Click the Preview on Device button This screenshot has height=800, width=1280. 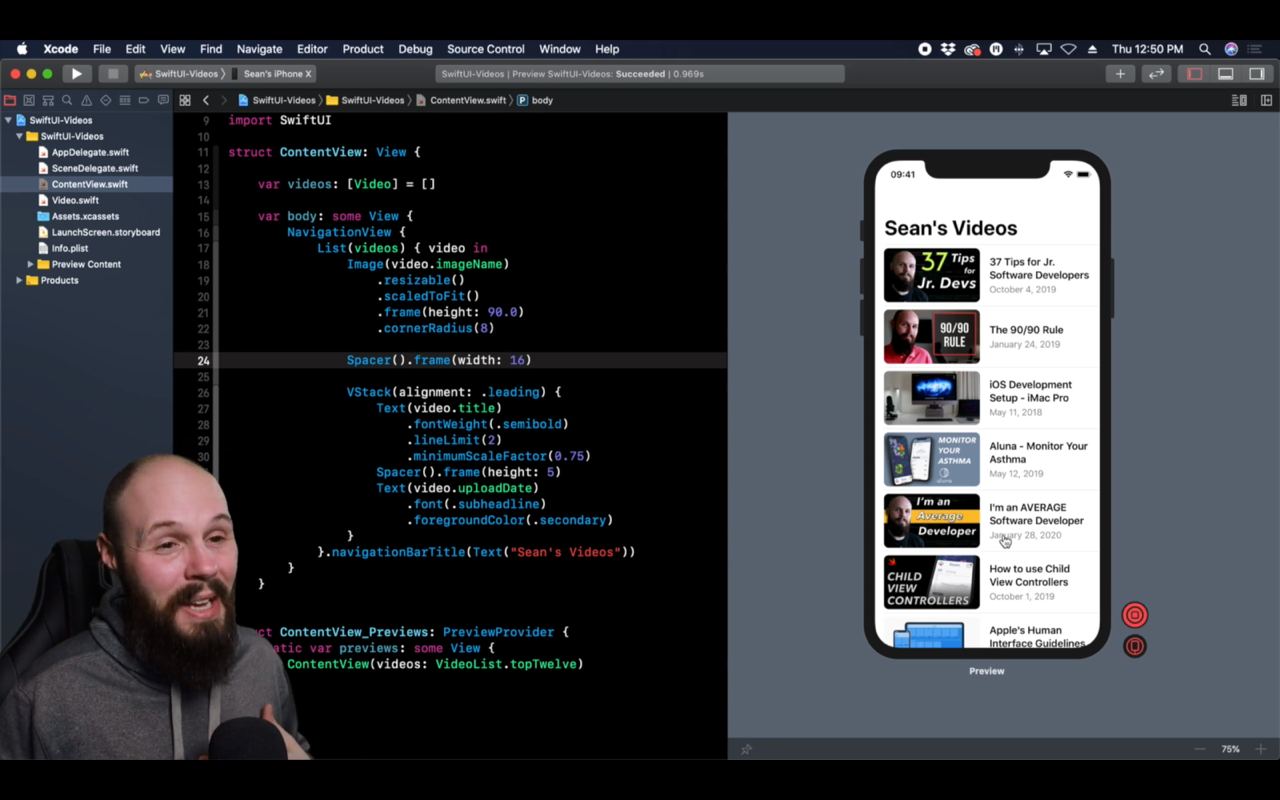click(1134, 646)
